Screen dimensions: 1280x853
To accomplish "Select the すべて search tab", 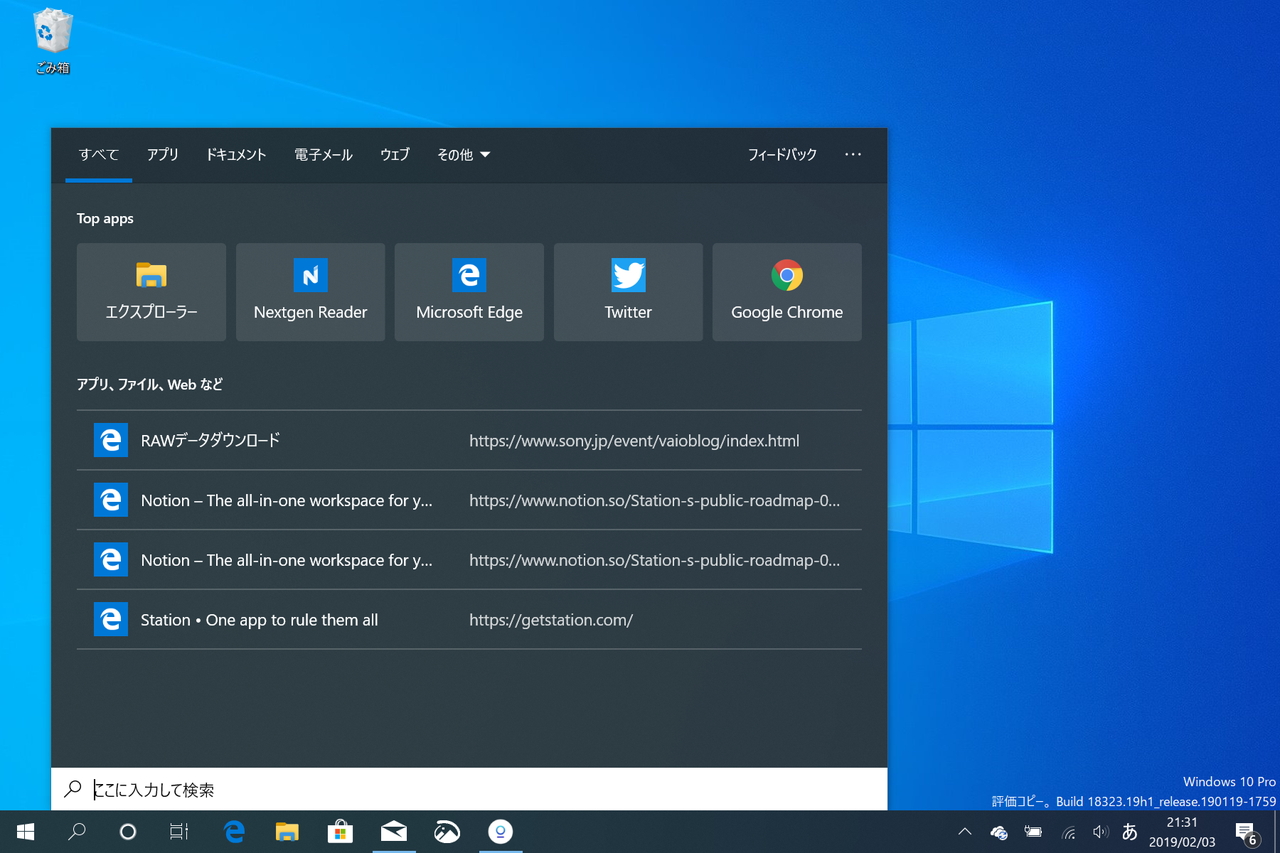I will click(99, 155).
